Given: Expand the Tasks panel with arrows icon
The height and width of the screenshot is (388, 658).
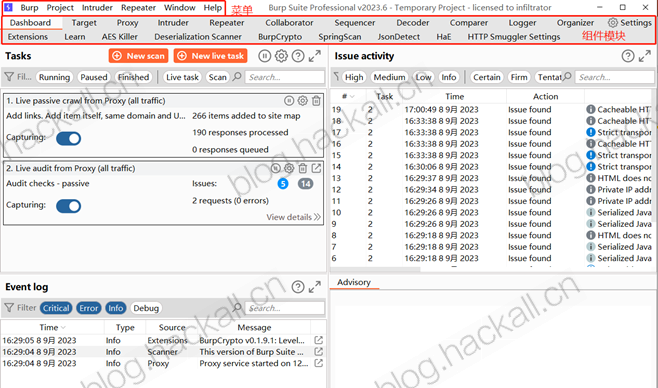Looking at the screenshot, I should point(315,56).
